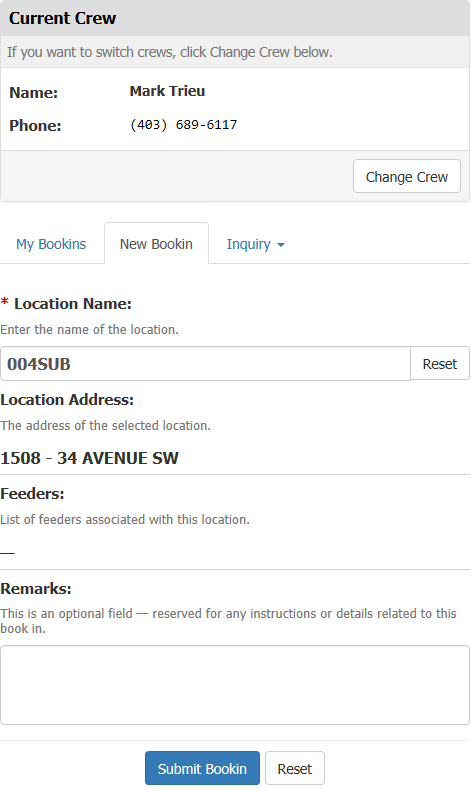Click the Location Address label
This screenshot has width=471, height=790.
pos(67,400)
